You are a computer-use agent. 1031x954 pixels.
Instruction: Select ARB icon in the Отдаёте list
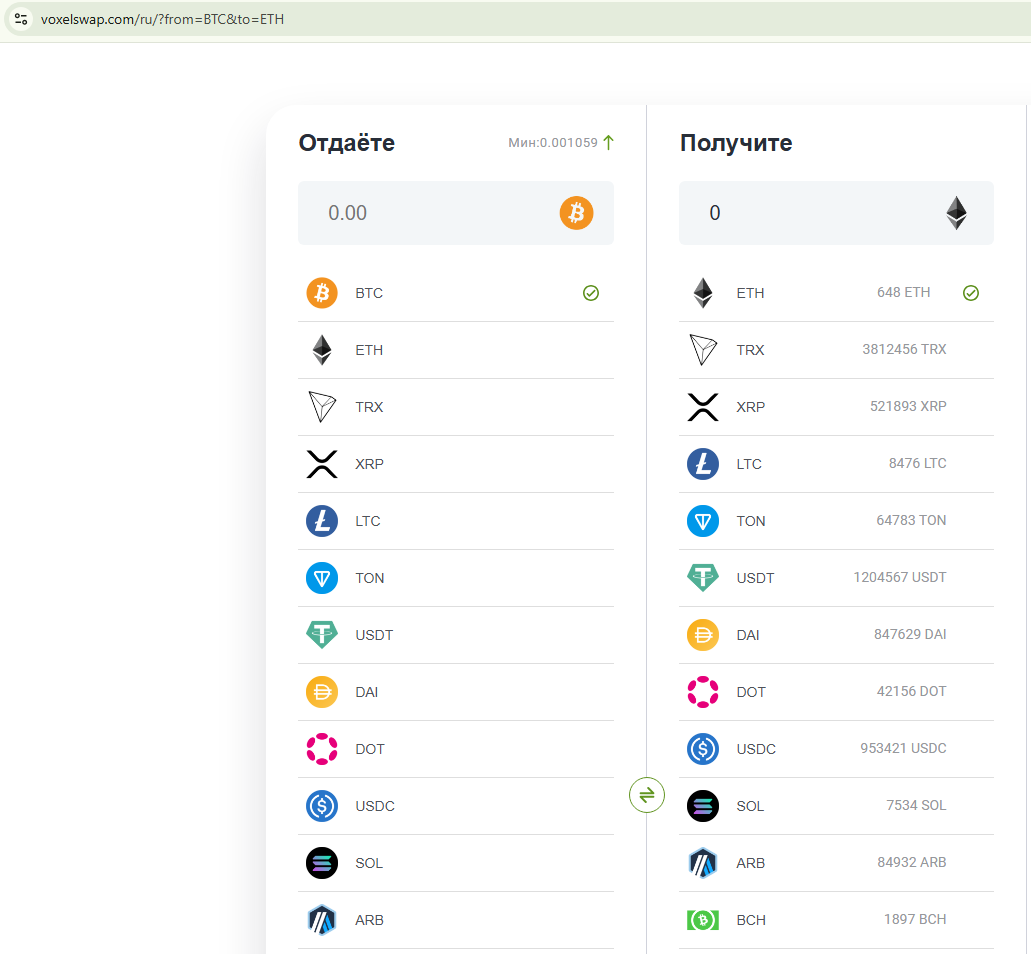(x=322, y=920)
